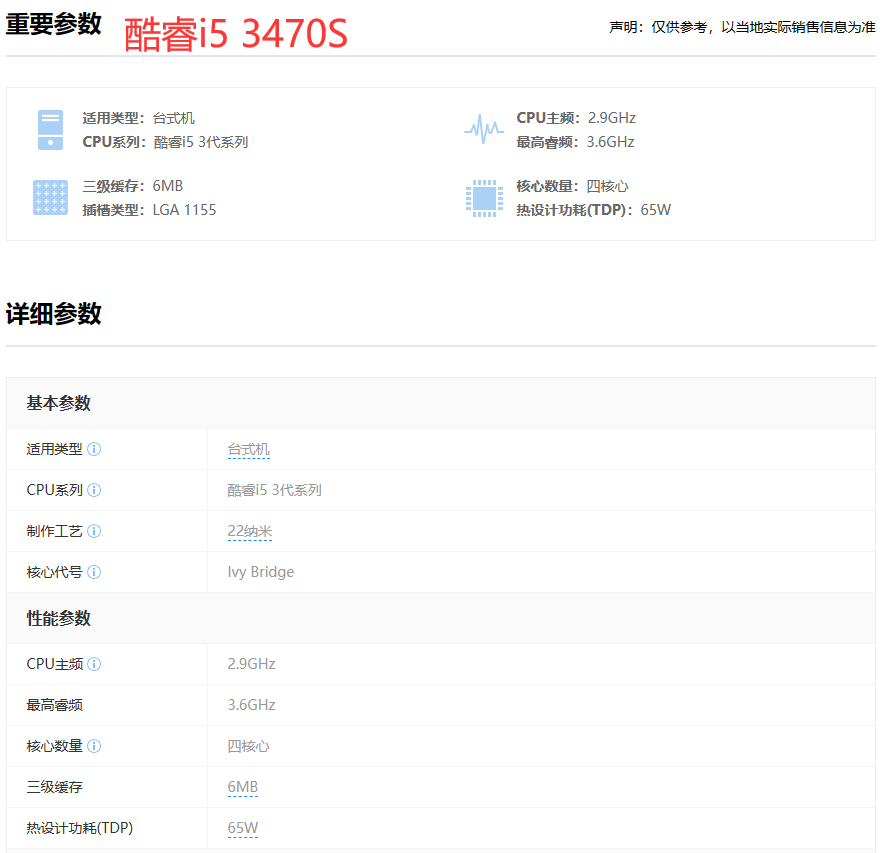Select the 3.6GHz value in the table

pos(251,705)
